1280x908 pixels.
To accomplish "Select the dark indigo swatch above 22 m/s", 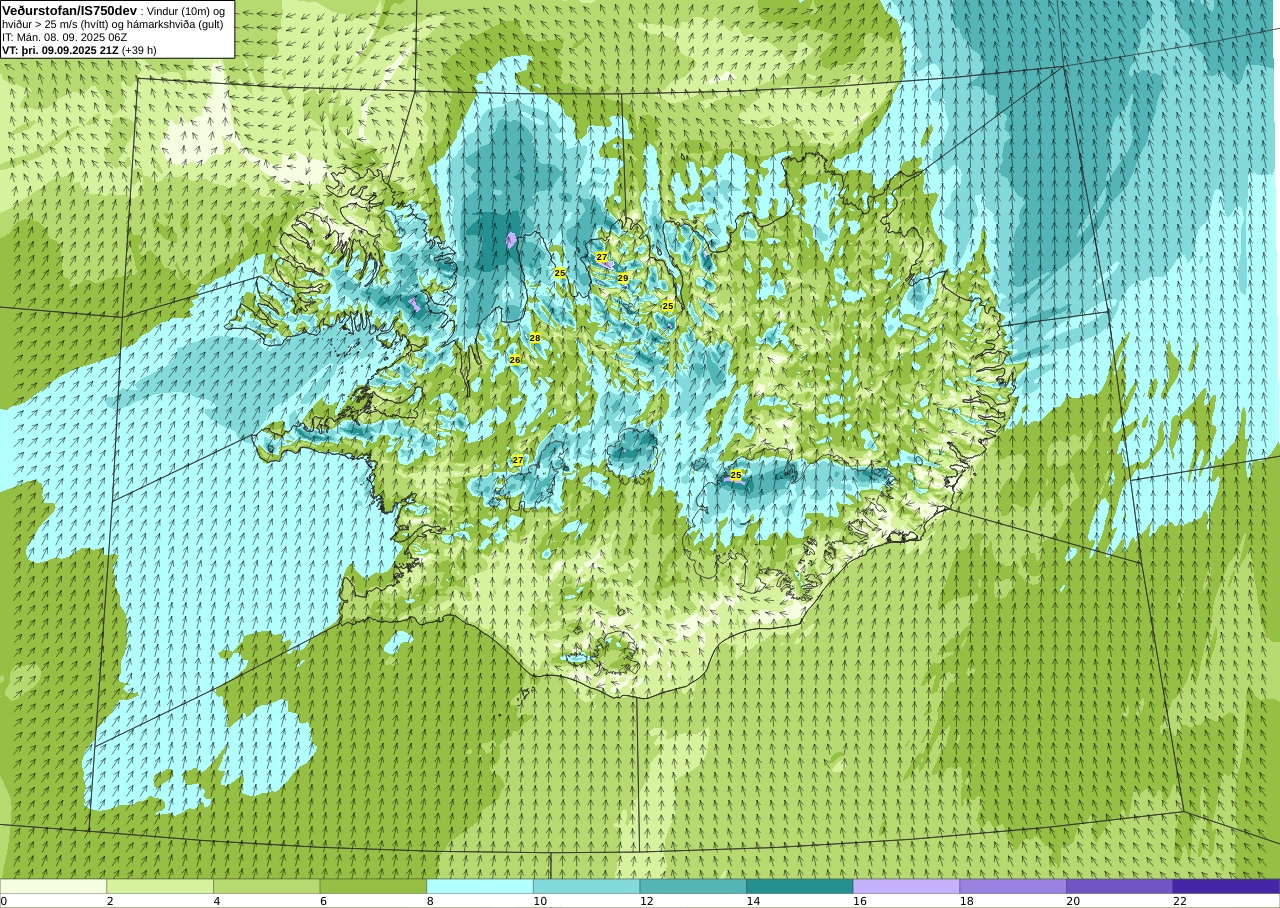I will point(1226,886).
